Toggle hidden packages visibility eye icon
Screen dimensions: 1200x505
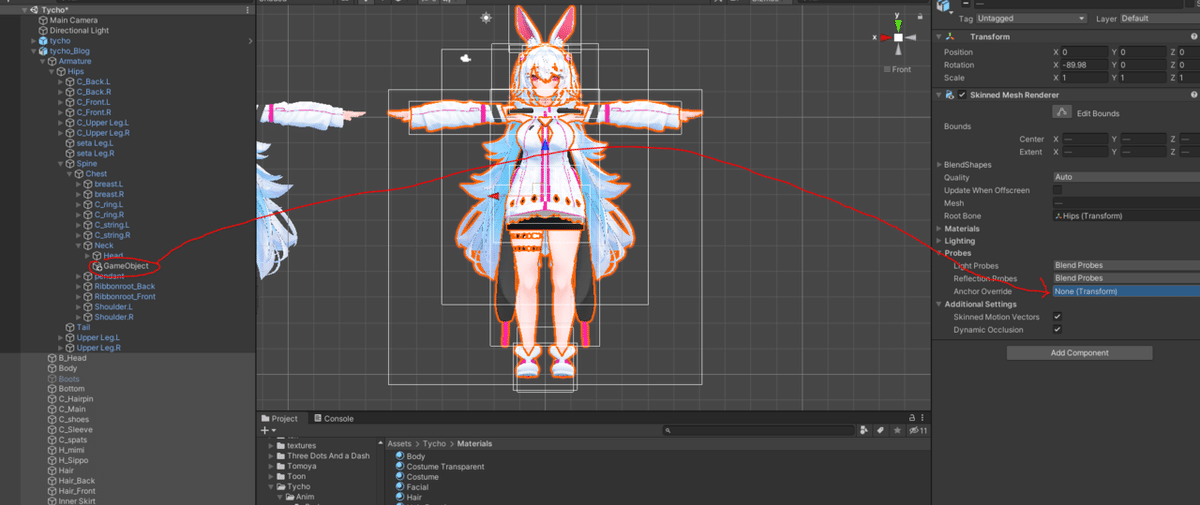click(917, 430)
